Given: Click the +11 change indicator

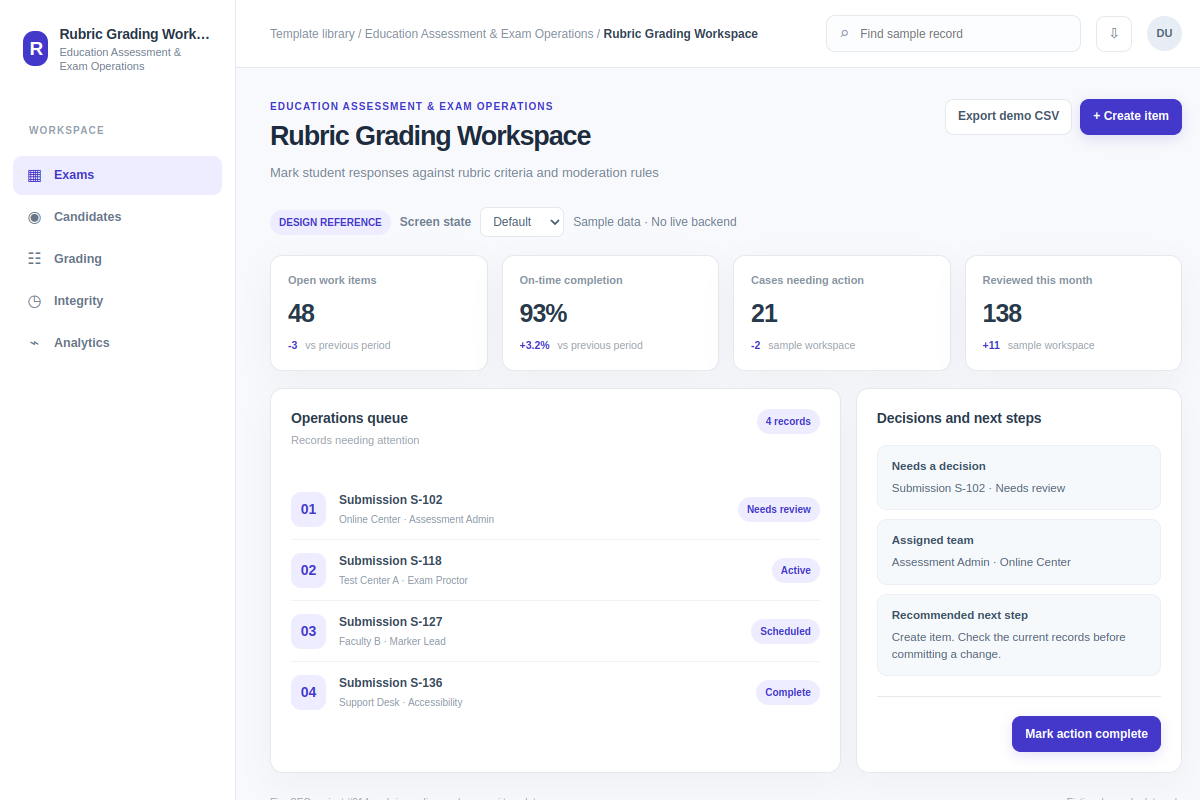Looking at the screenshot, I should [x=991, y=345].
